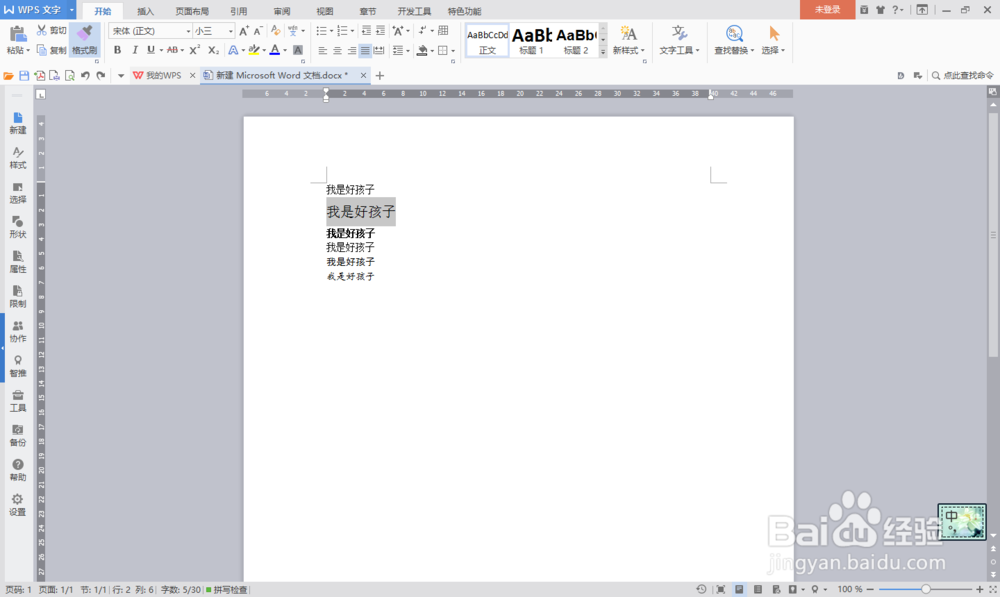Open the font size 小三 dropdown
The image size is (1000, 597).
[230, 31]
